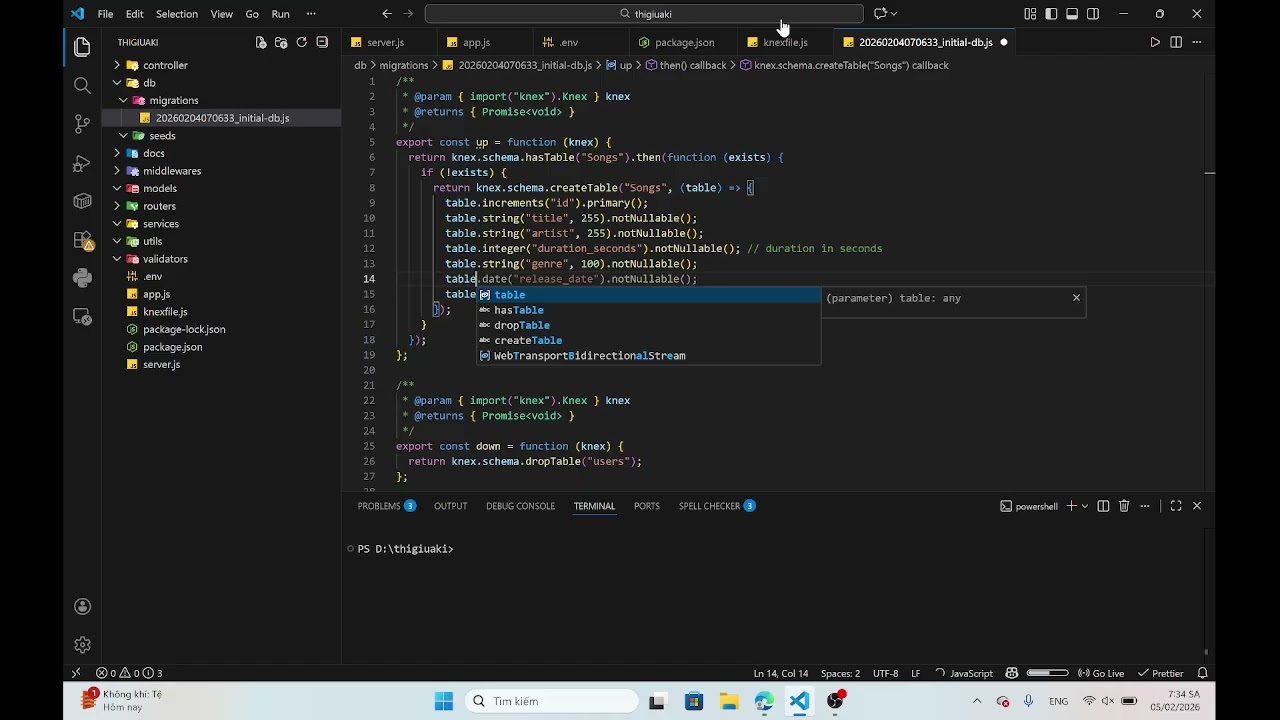Click UTF-8 encoding in status bar
Viewport: 1280px width, 720px height.
pos(886,673)
